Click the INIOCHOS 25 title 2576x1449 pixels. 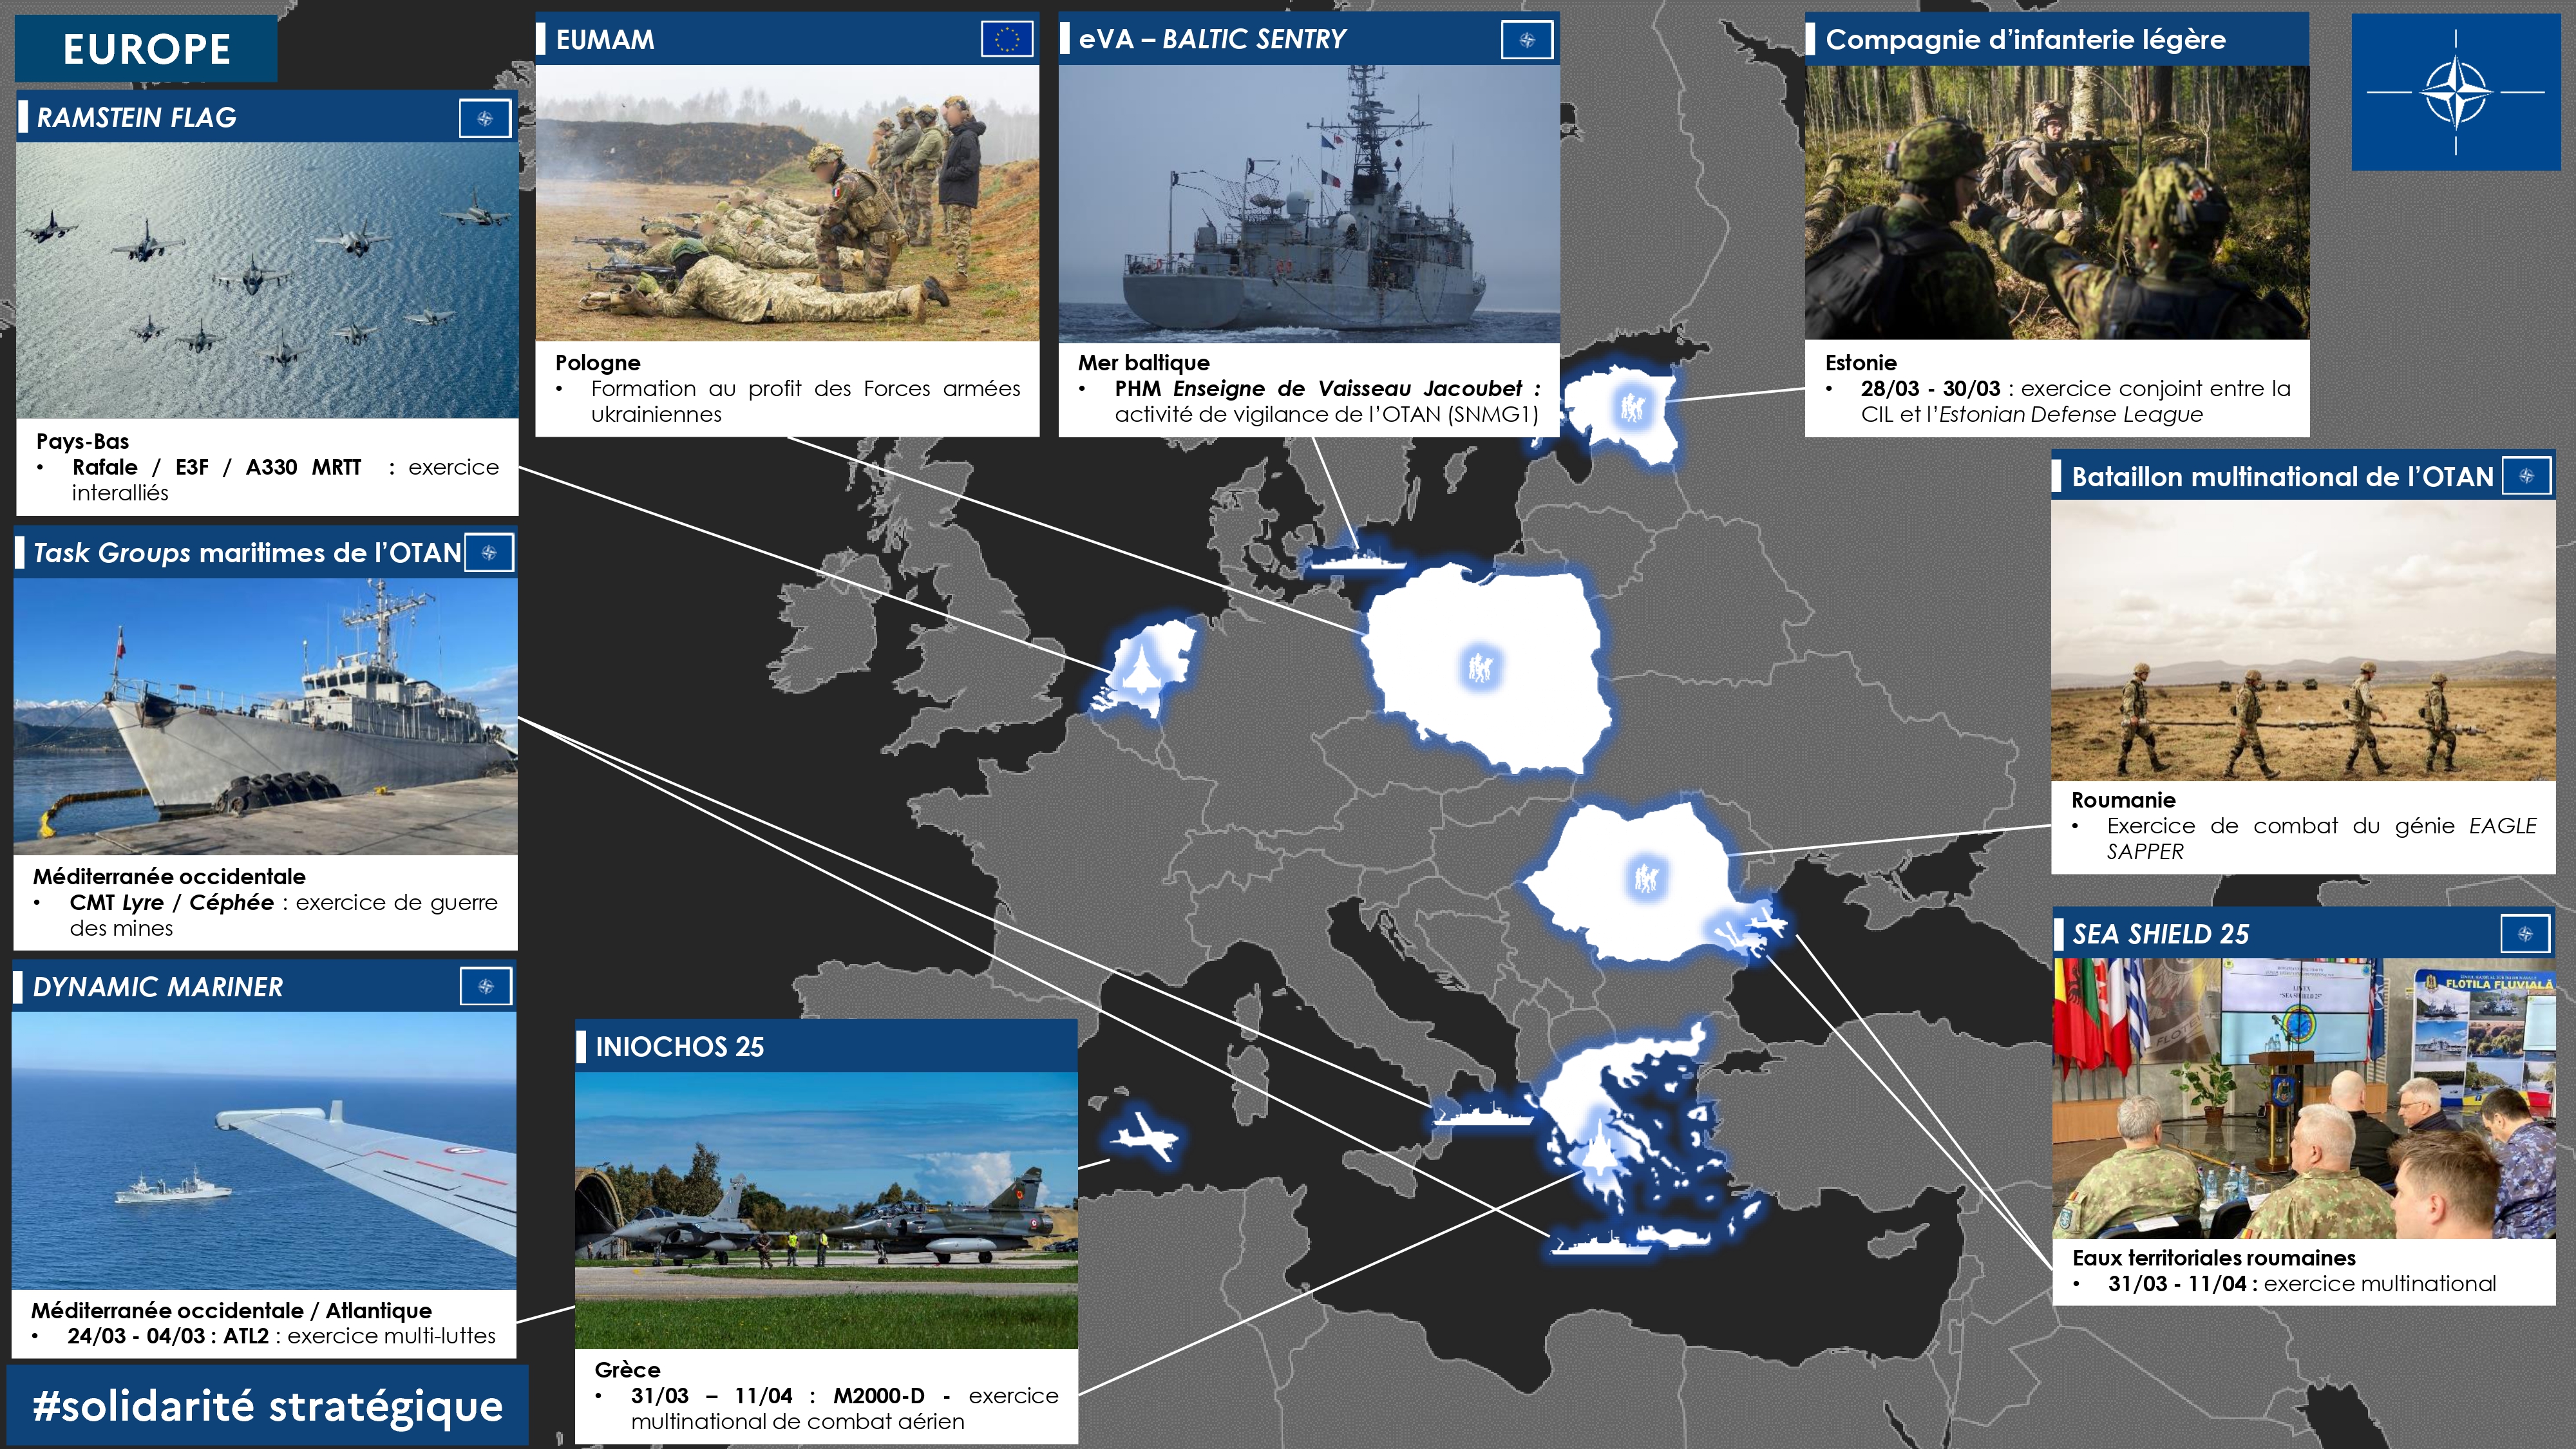(x=679, y=1047)
